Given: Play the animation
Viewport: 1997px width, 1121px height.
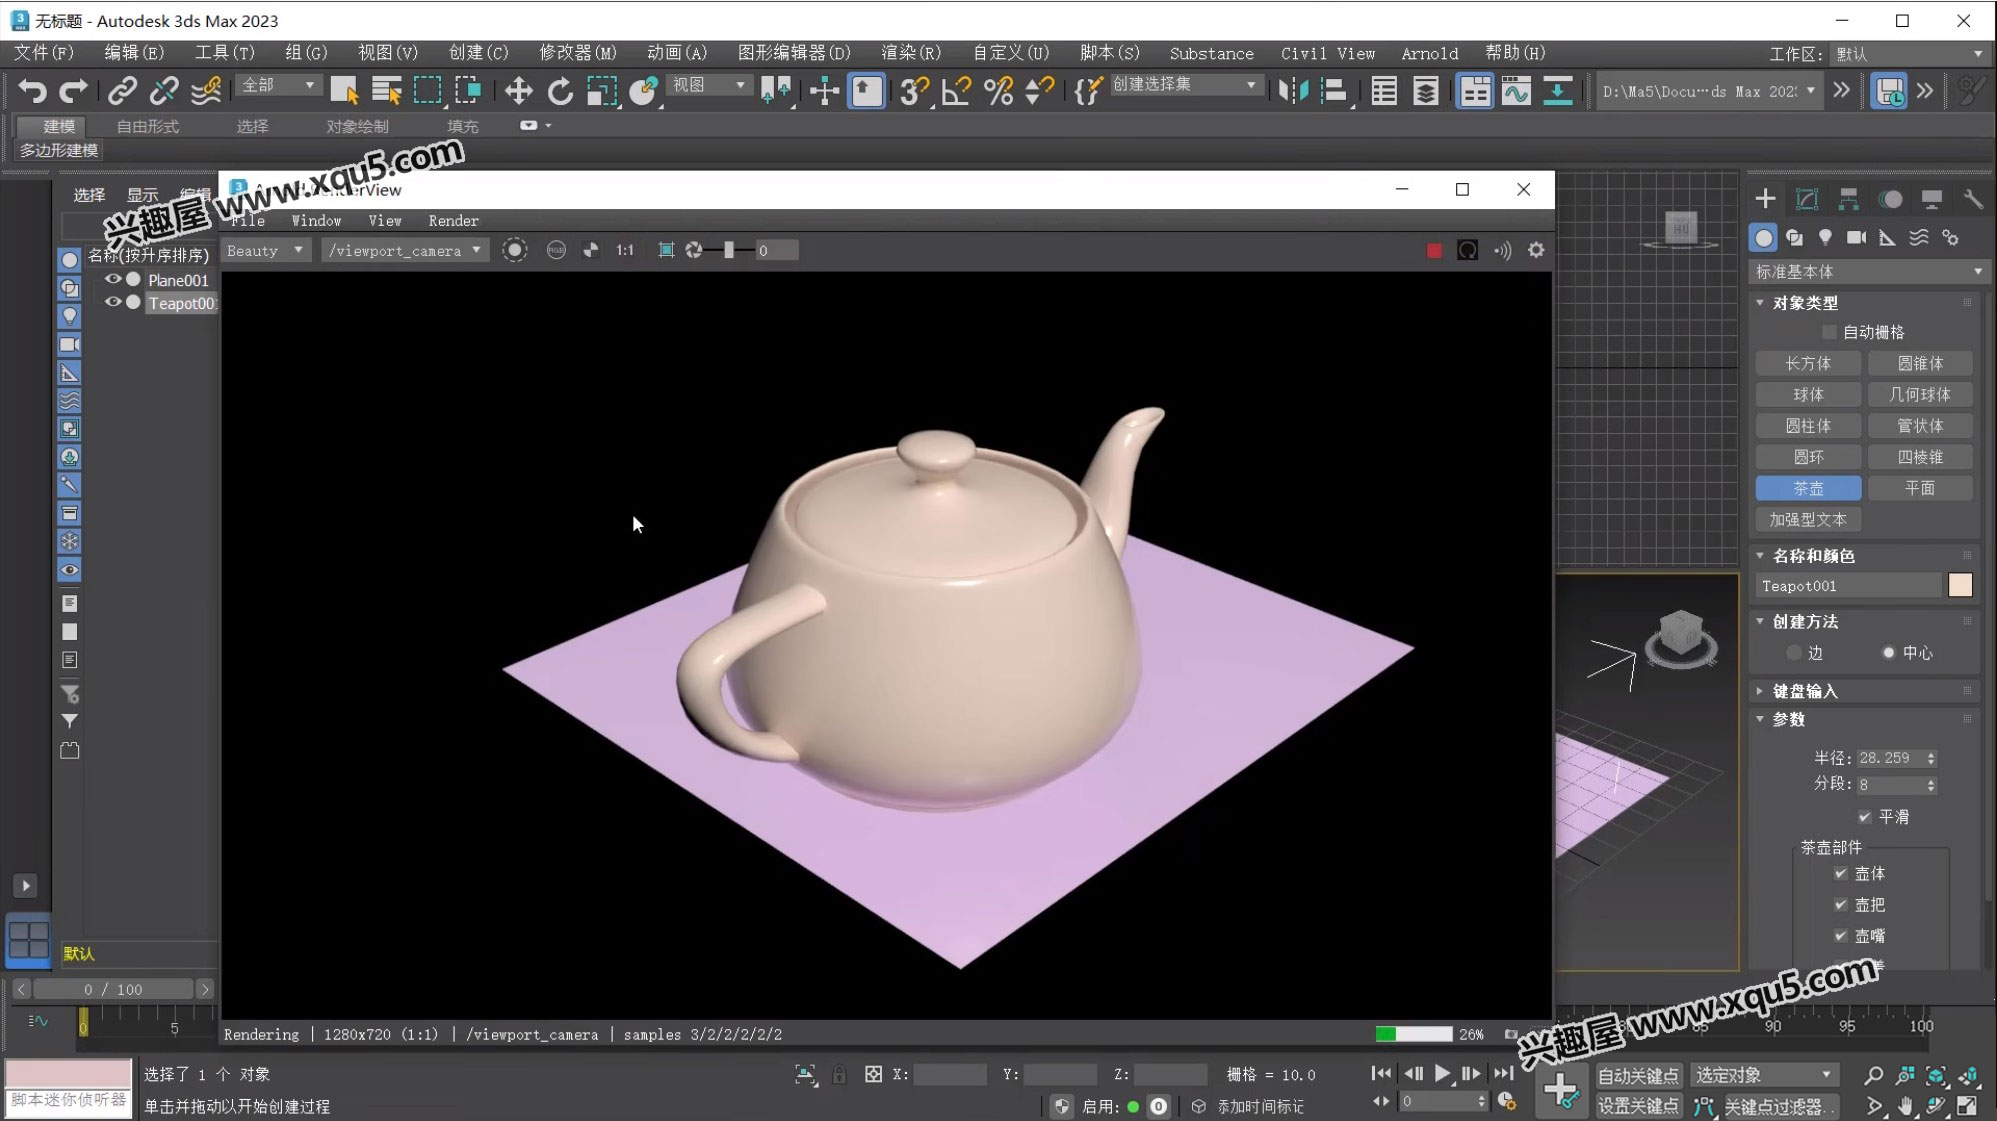Looking at the screenshot, I should tap(1442, 1073).
